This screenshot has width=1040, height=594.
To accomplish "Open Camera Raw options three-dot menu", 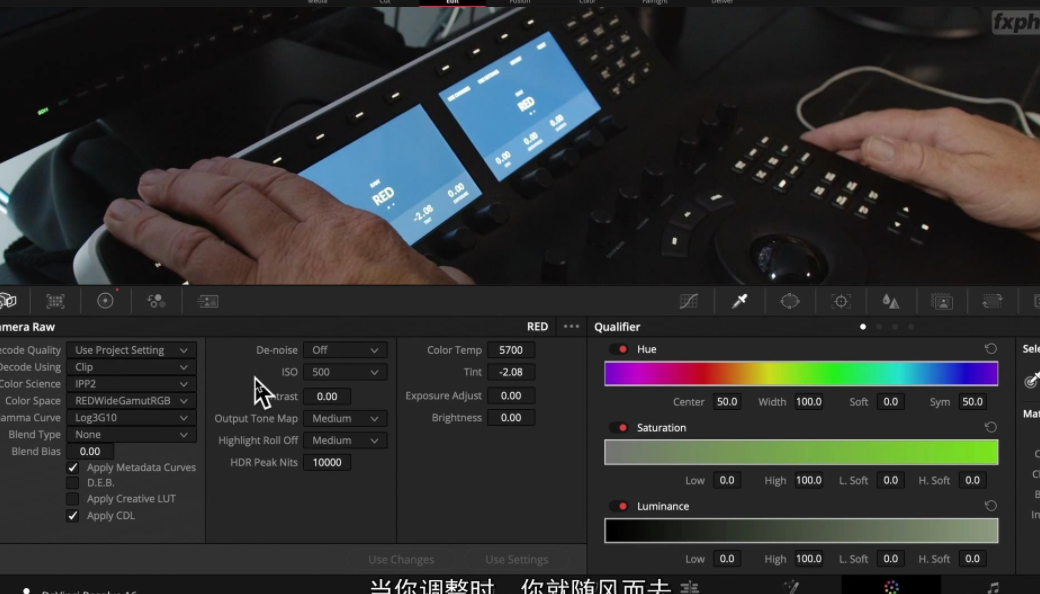I will [571, 326].
